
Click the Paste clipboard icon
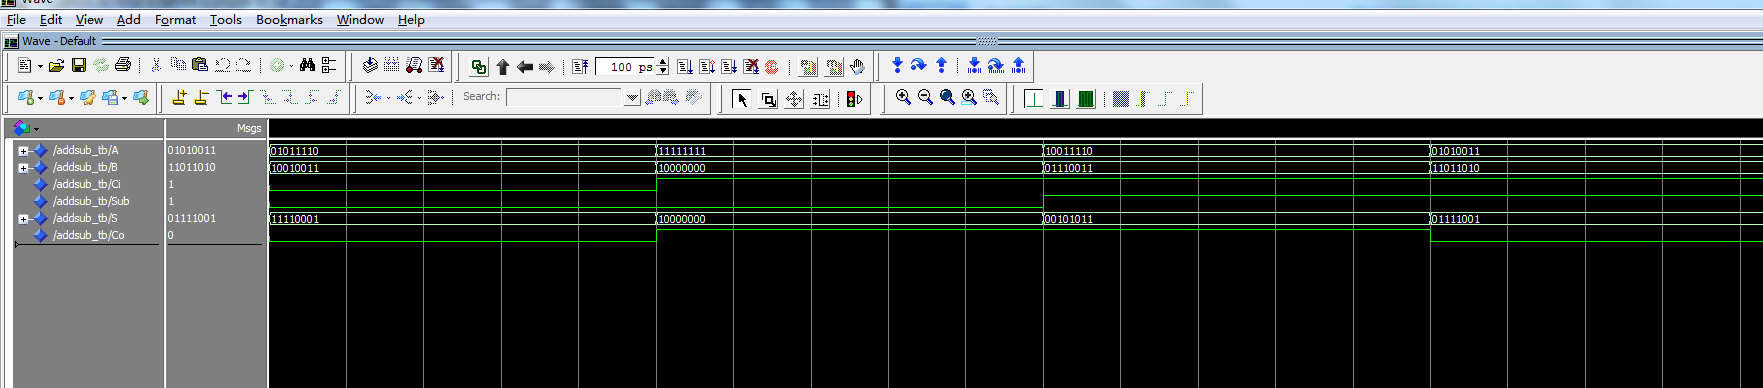point(200,66)
